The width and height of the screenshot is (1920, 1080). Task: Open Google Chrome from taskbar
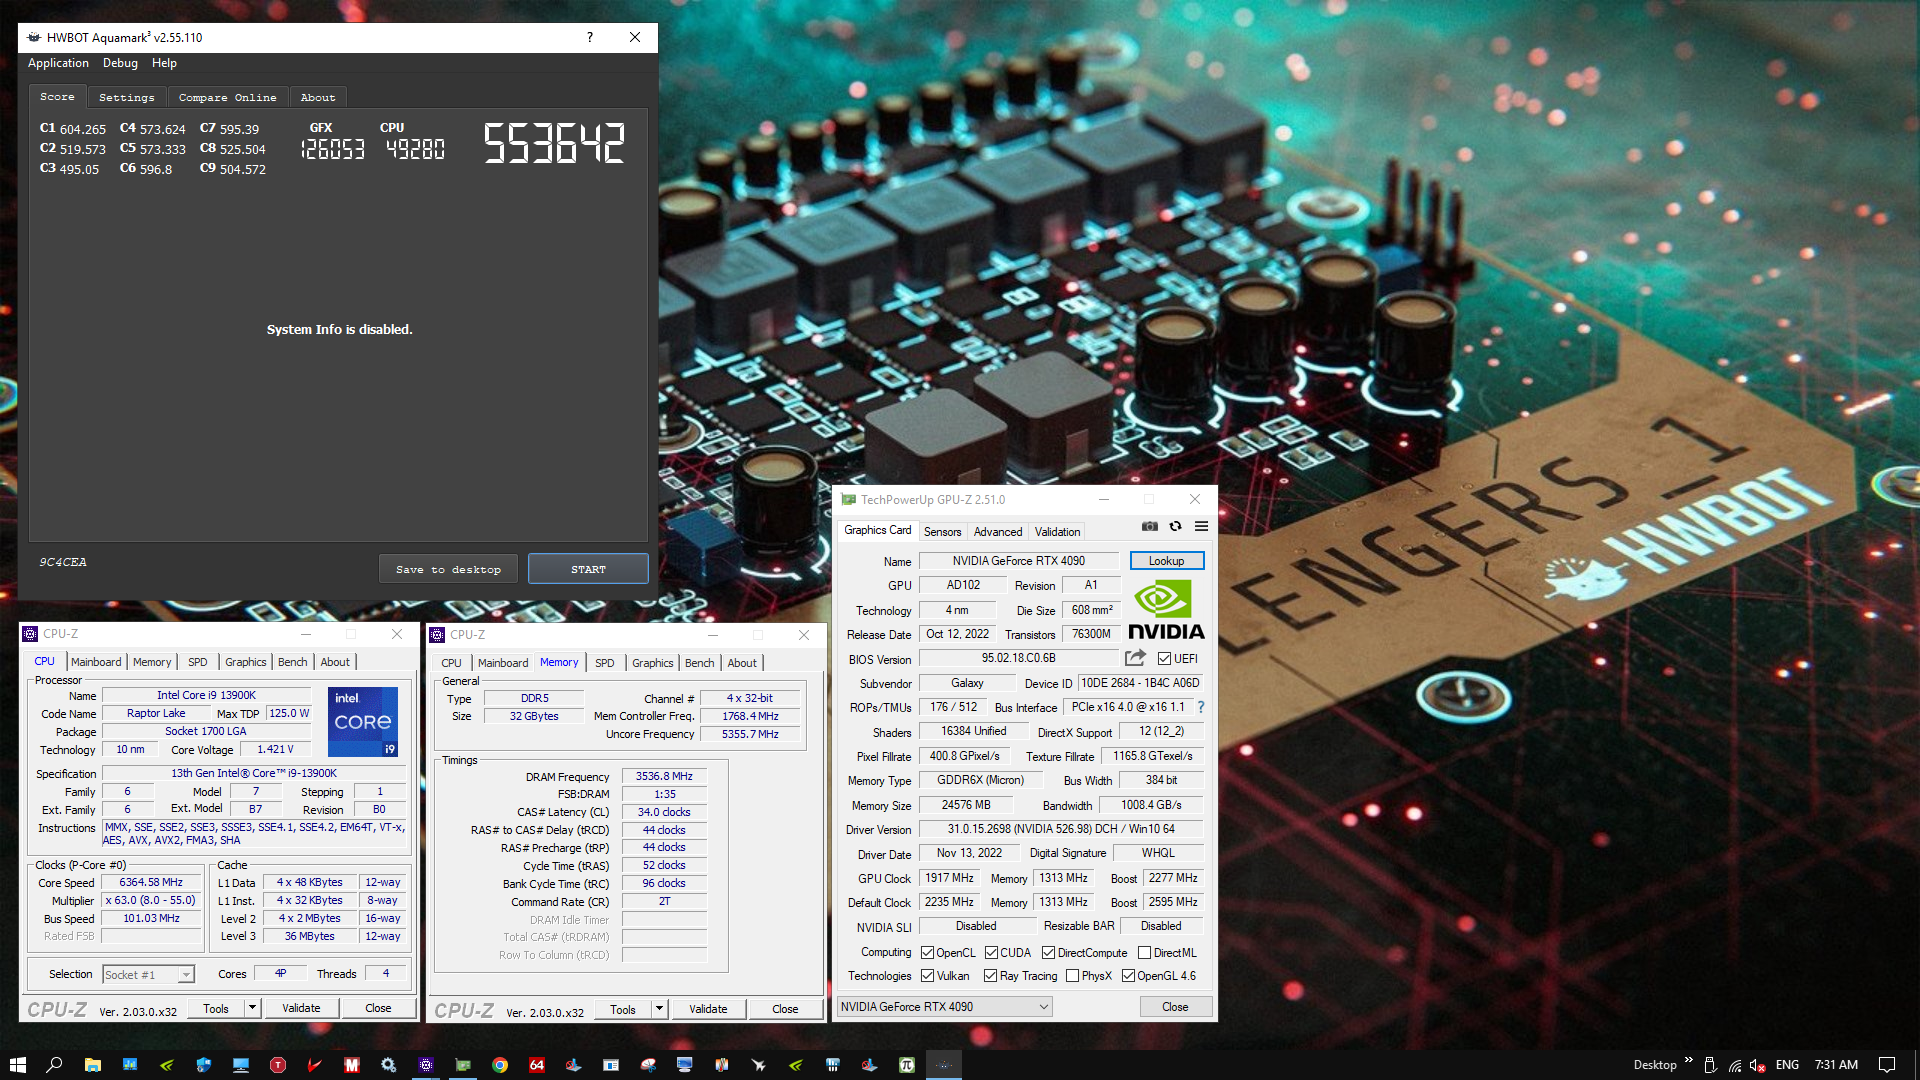coord(500,1065)
